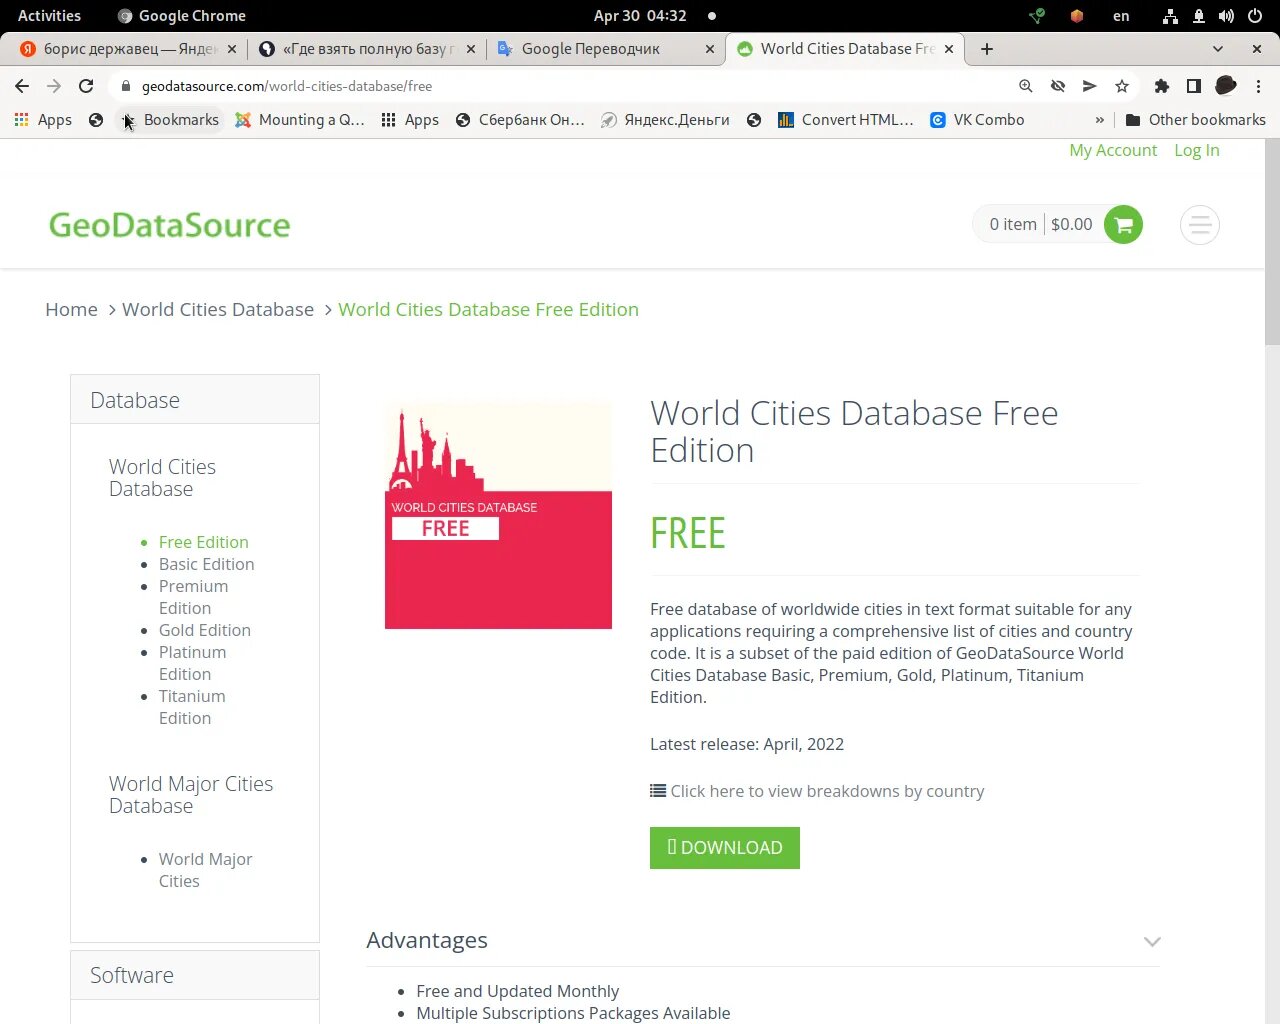Collapse the Advantages section chevron

pyautogui.click(x=1152, y=941)
